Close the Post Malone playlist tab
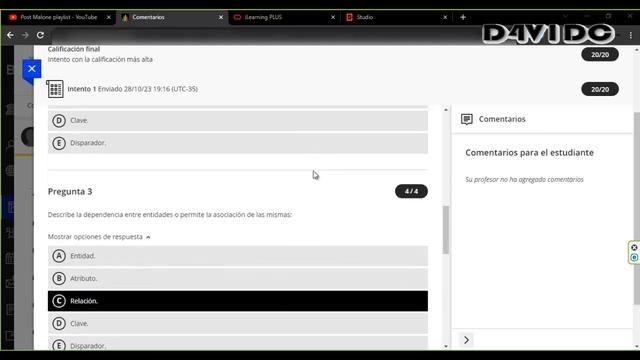This screenshot has height=360, width=640. 109,17
